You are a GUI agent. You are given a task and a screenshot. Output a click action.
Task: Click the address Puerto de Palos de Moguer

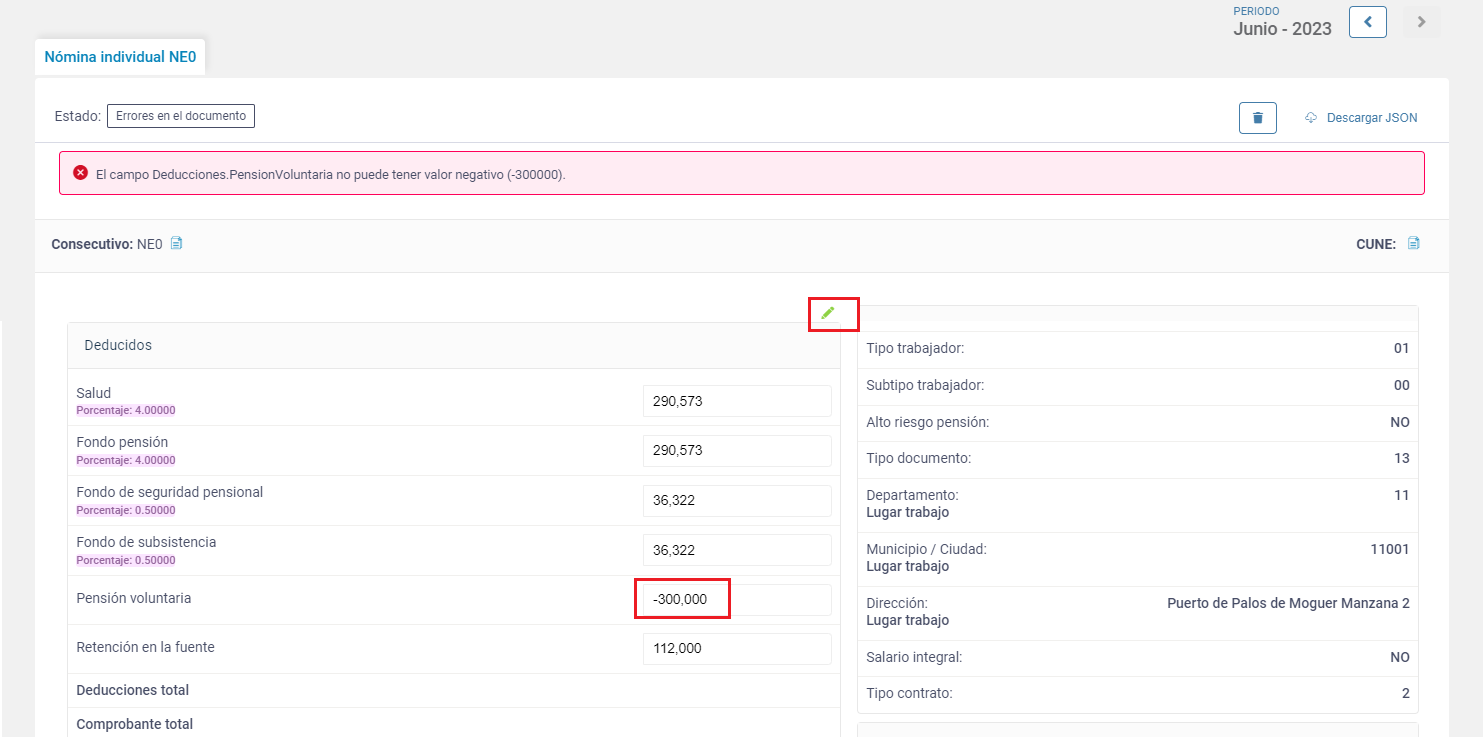click(x=1288, y=604)
